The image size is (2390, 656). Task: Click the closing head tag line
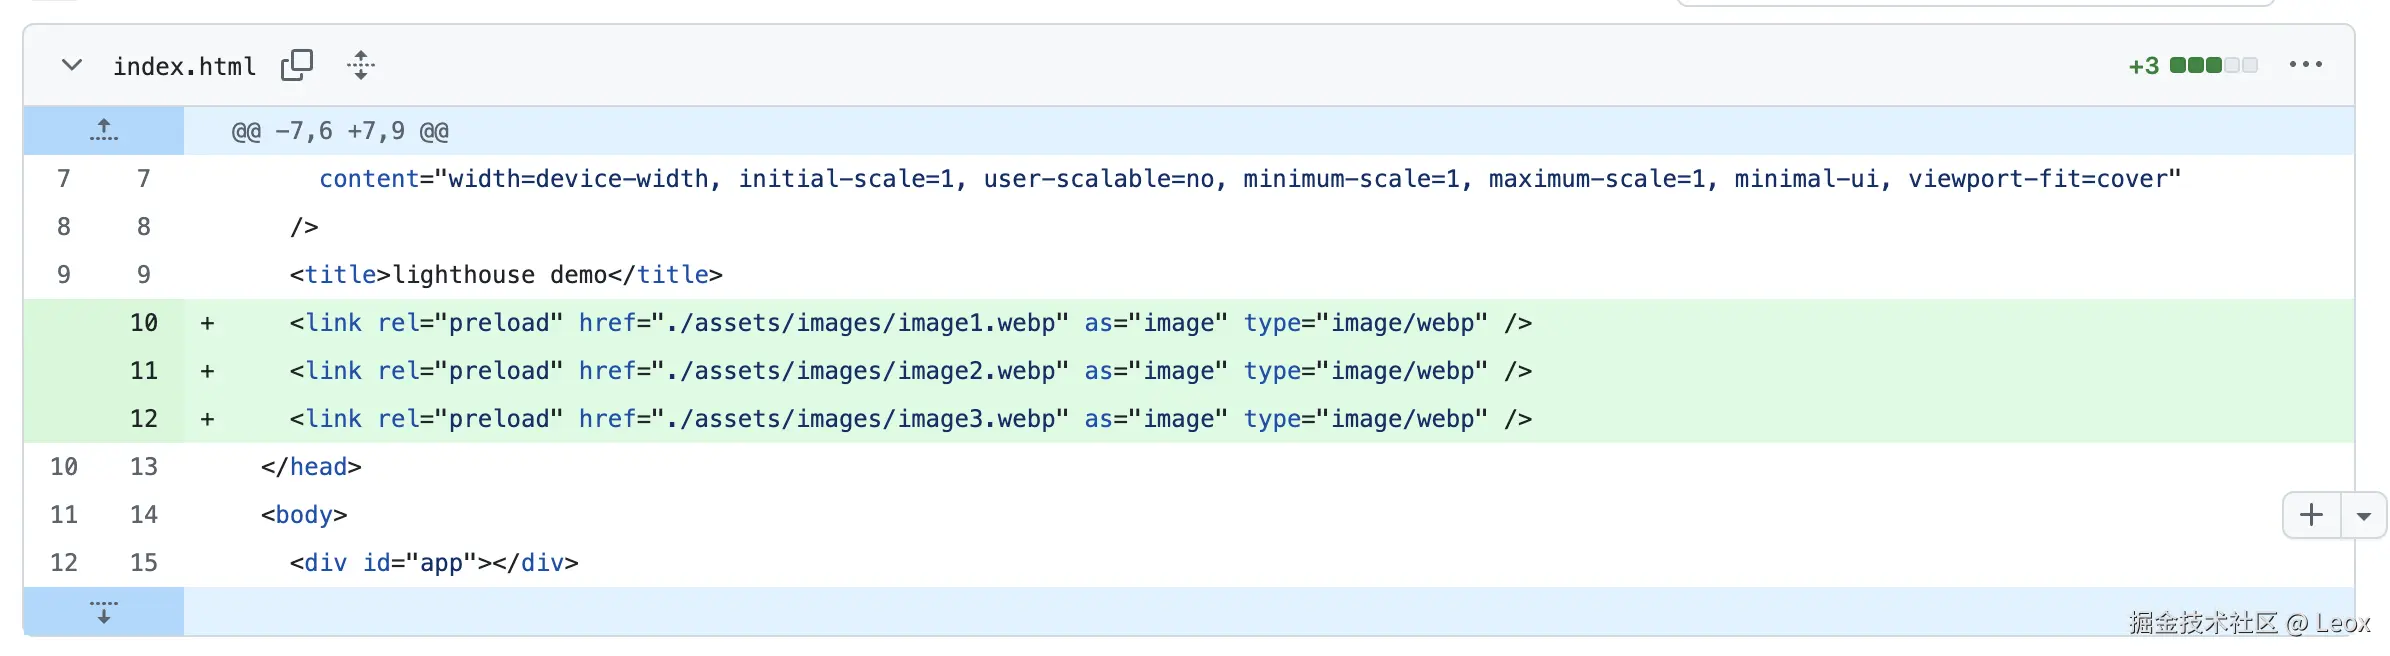311,467
